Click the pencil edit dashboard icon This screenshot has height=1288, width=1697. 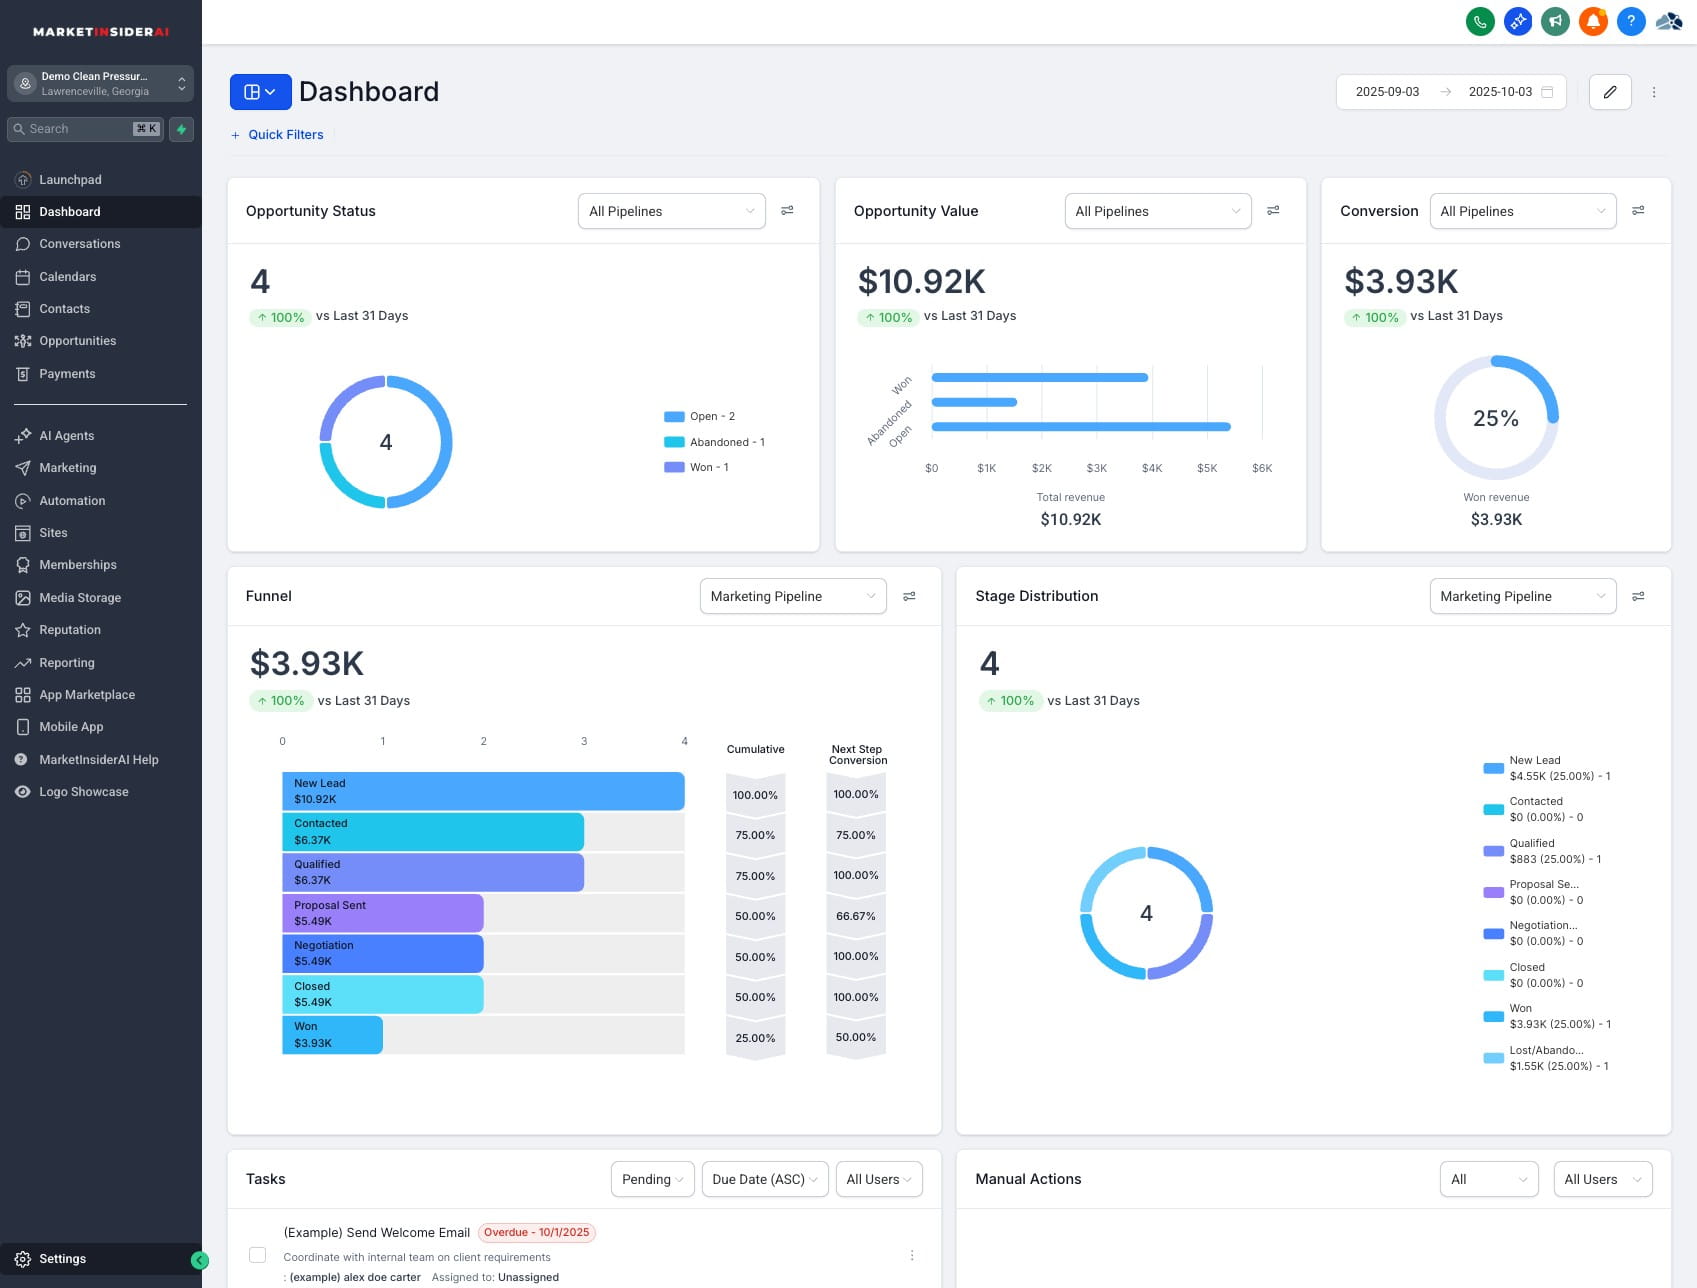click(x=1610, y=92)
